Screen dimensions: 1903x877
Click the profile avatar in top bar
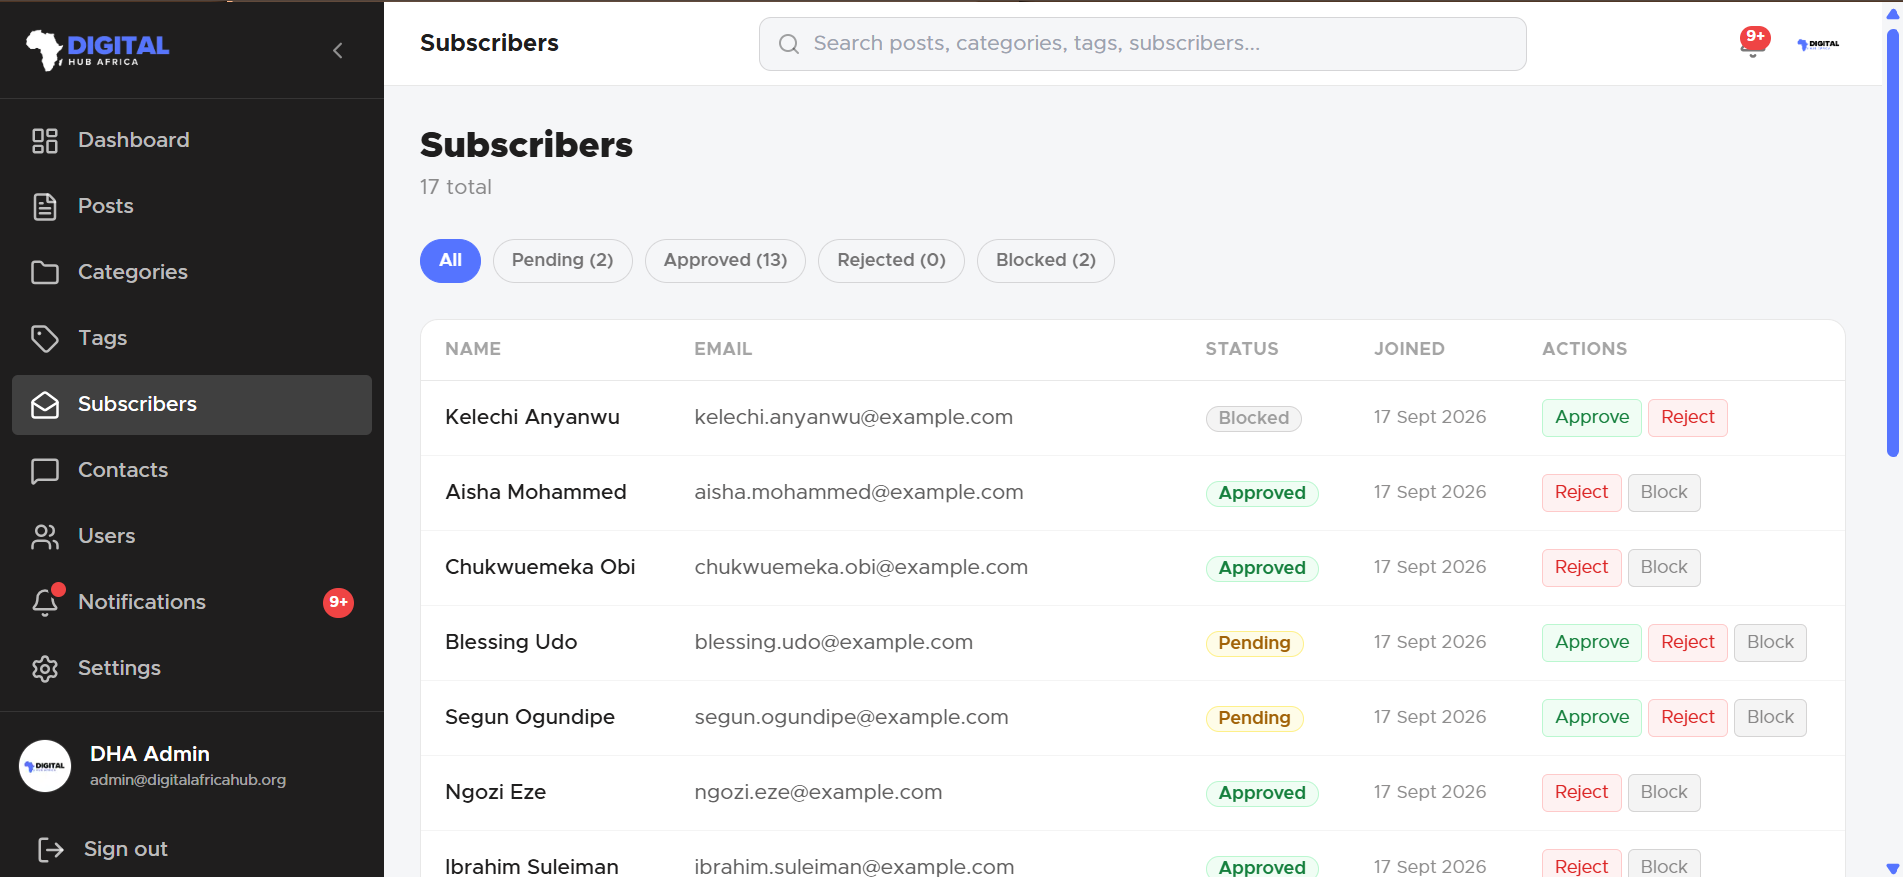click(1818, 44)
